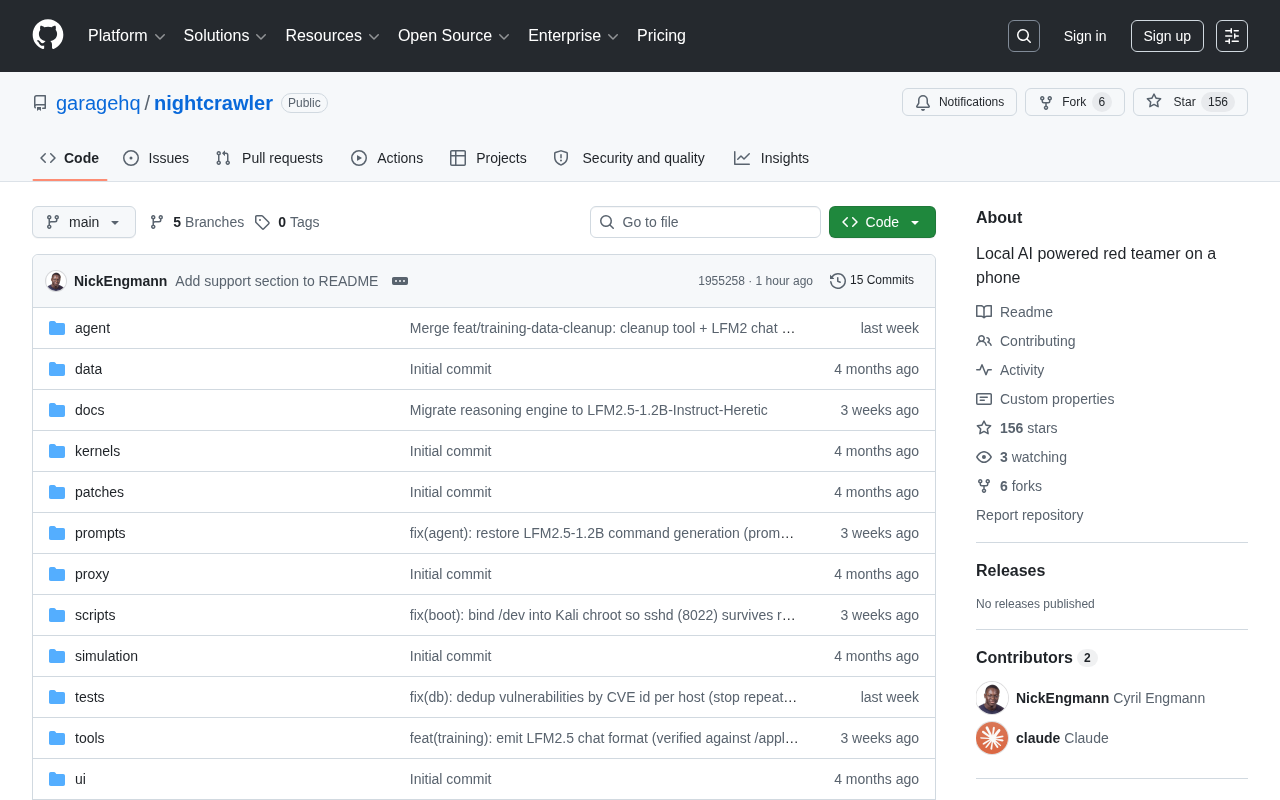Click the Sign in link
The height and width of the screenshot is (800, 1280).
coord(1085,36)
